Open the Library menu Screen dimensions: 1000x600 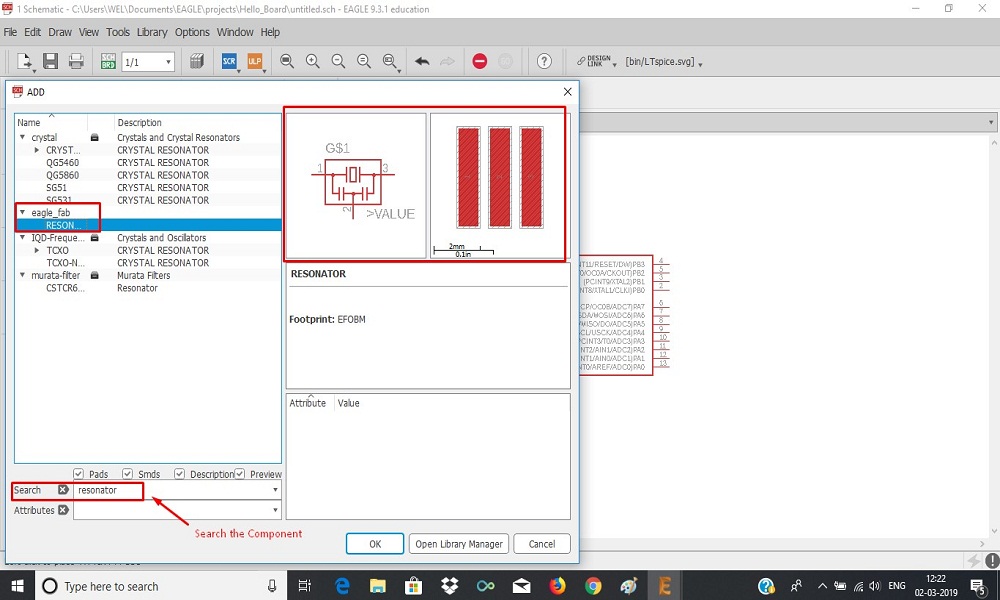(x=152, y=32)
